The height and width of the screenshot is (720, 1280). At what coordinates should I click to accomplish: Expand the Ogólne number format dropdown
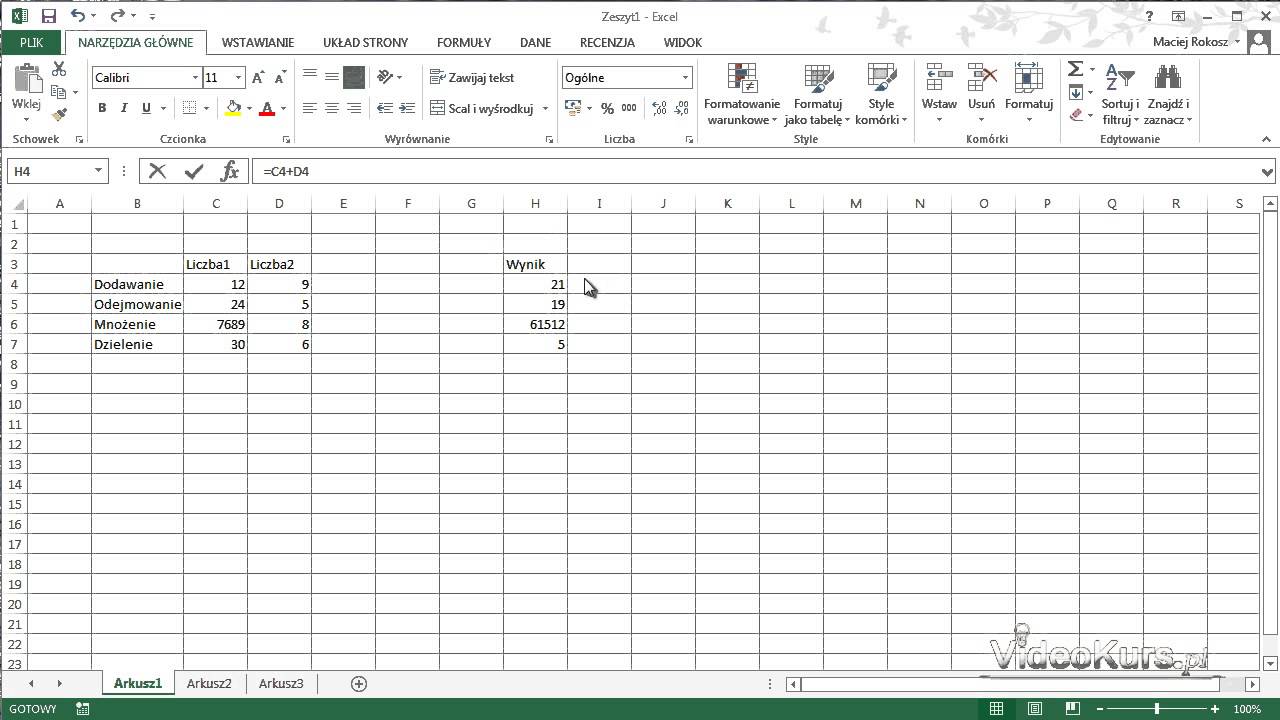point(685,77)
